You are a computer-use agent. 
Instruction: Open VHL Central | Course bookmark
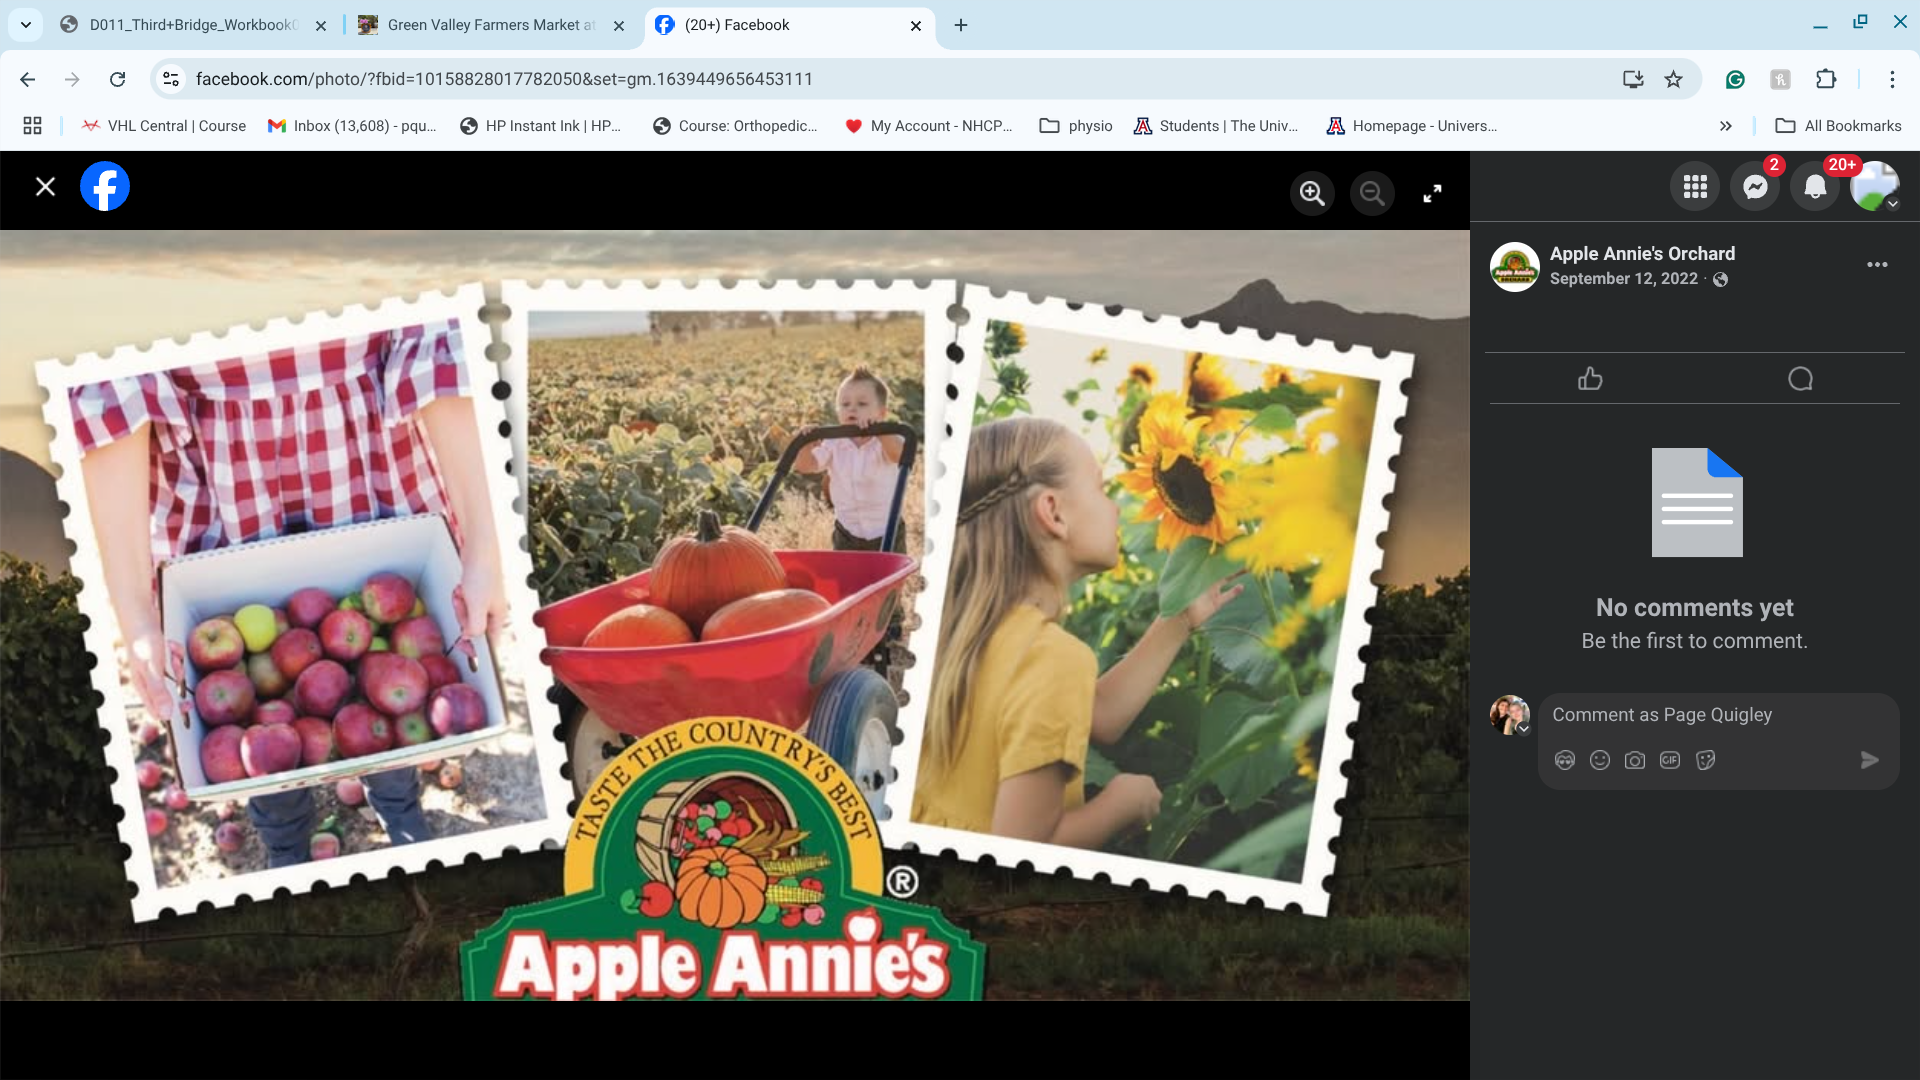(164, 126)
